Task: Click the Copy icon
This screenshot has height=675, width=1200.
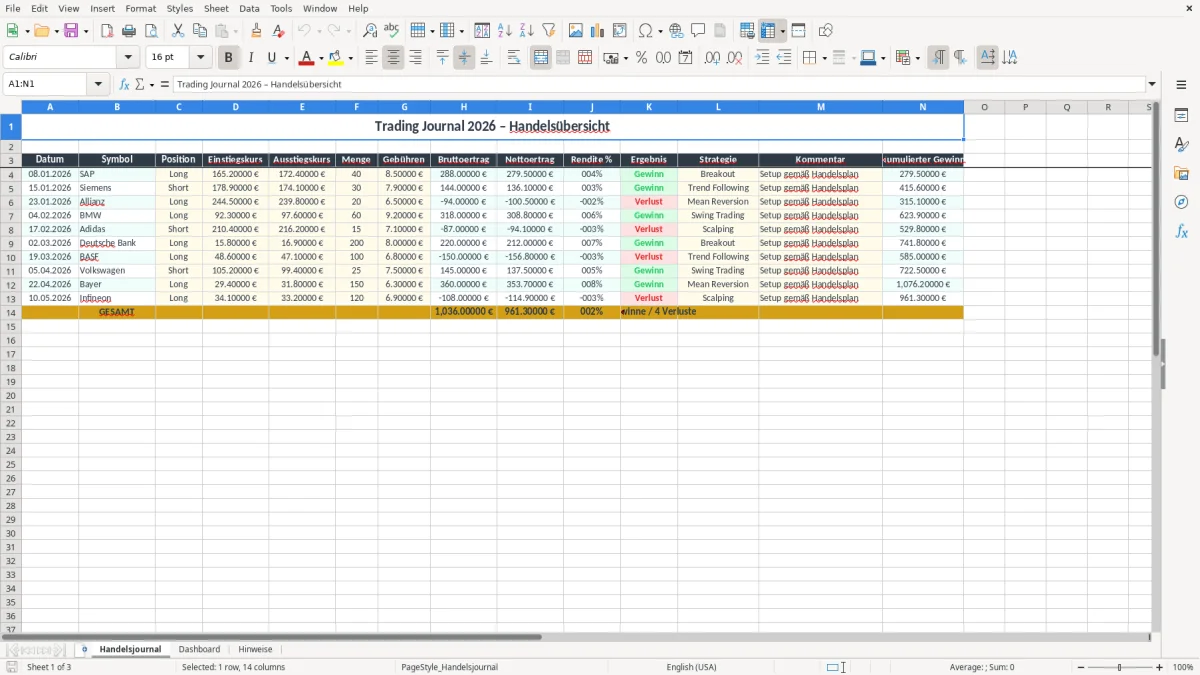Action: pyautogui.click(x=199, y=31)
